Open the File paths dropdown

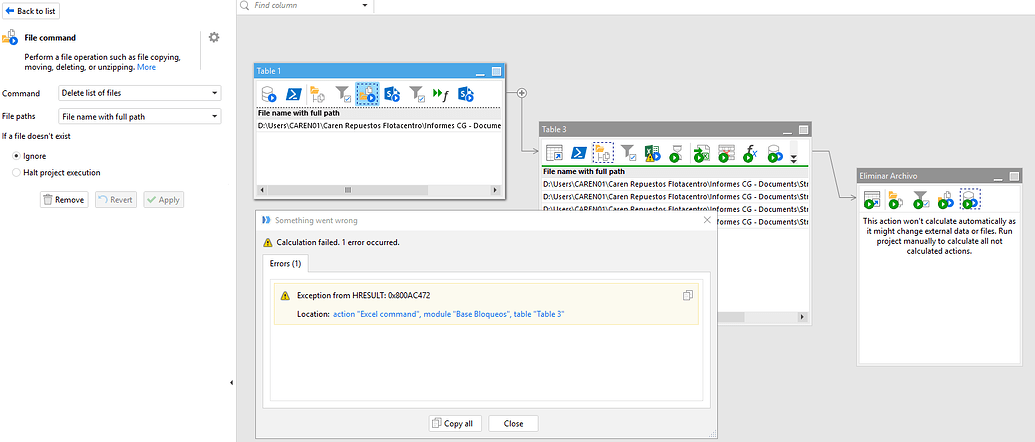coord(140,117)
